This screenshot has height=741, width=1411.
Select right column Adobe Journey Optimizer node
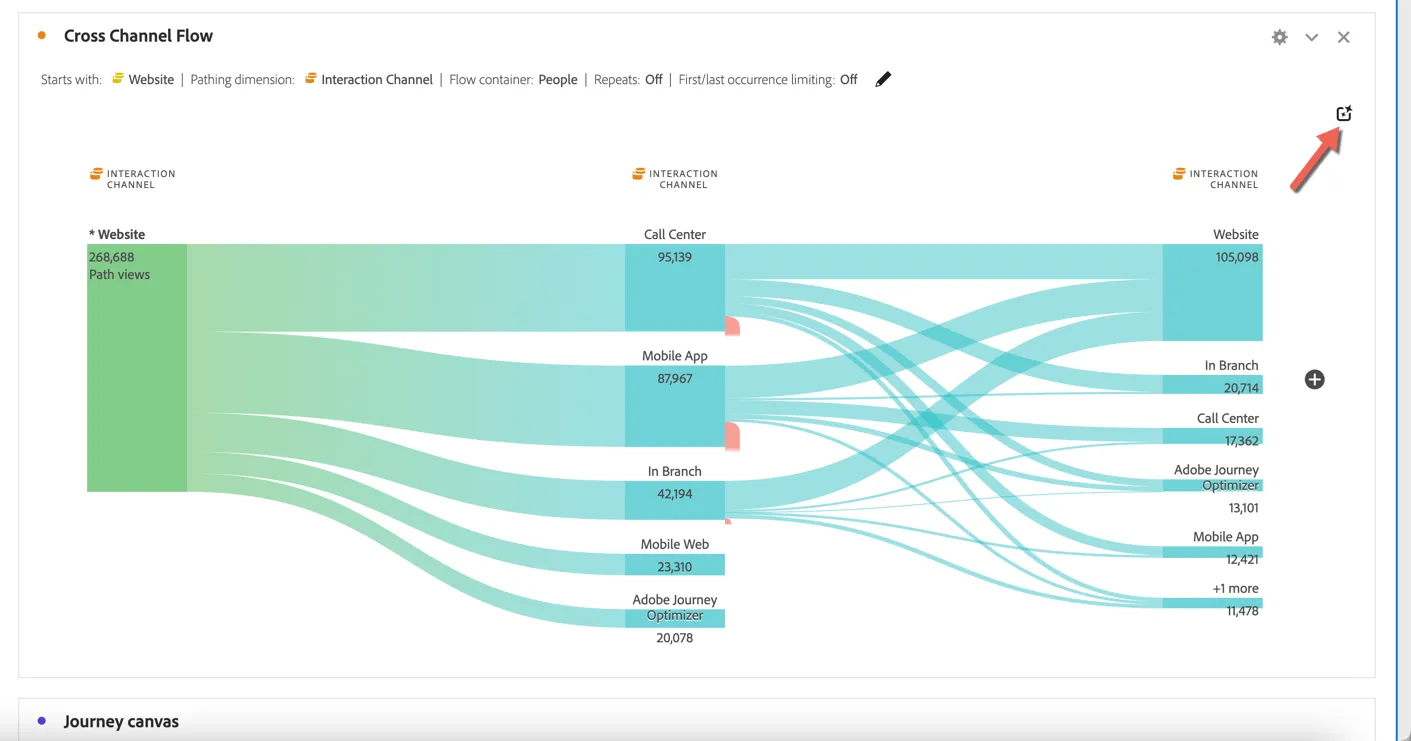[x=1212, y=485]
